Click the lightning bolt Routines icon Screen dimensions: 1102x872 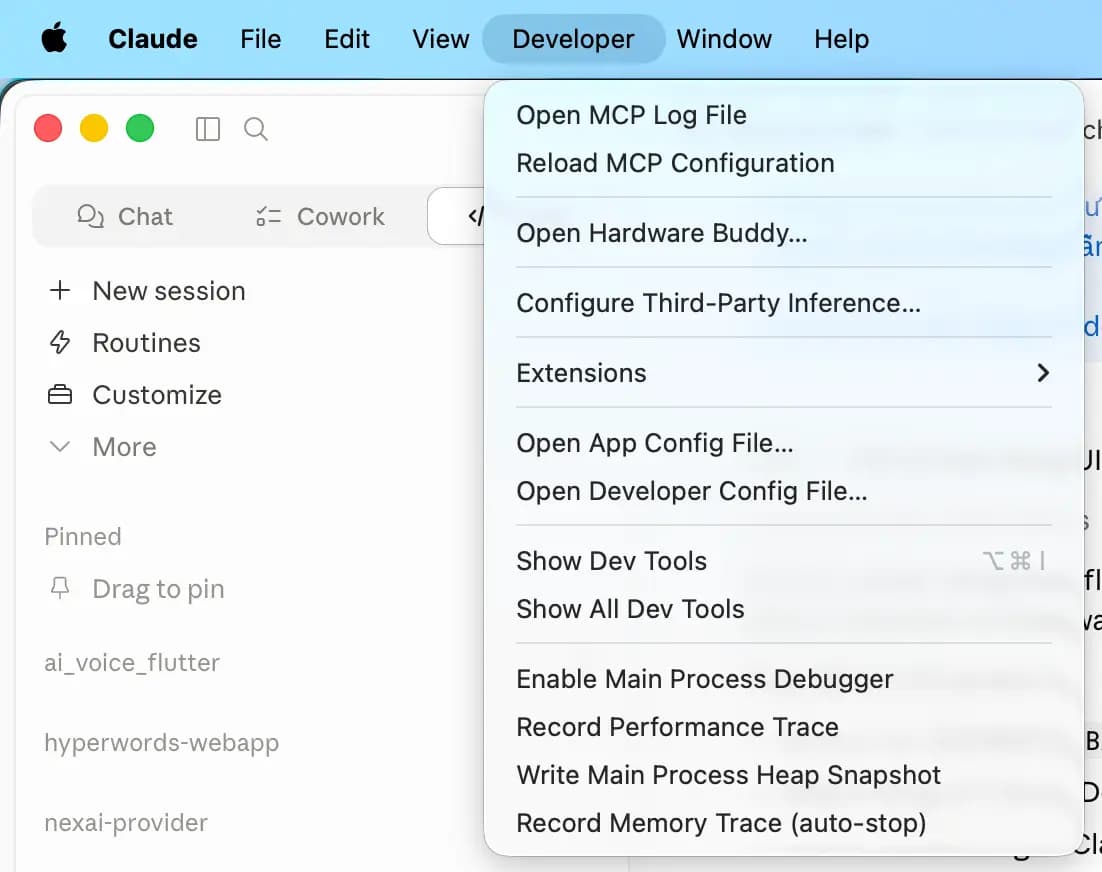[x=60, y=342]
